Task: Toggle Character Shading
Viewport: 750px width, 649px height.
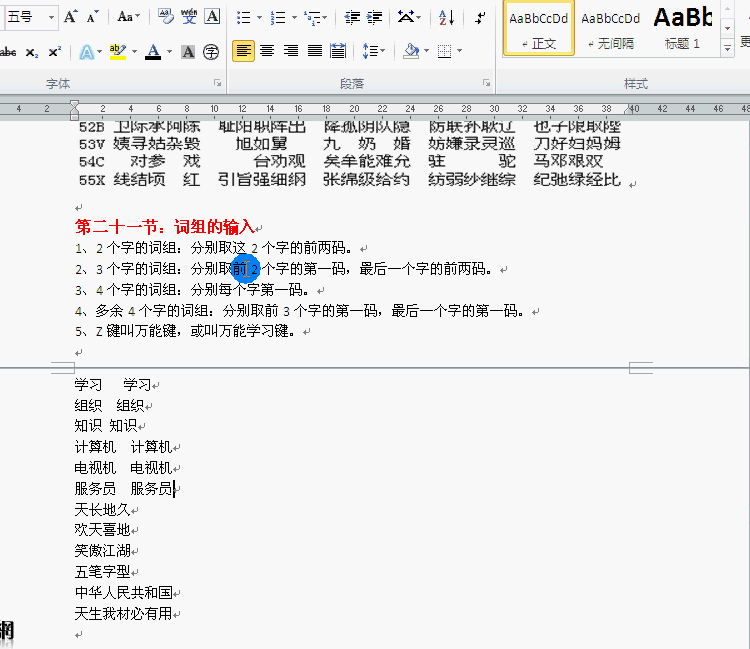Action: pos(188,52)
